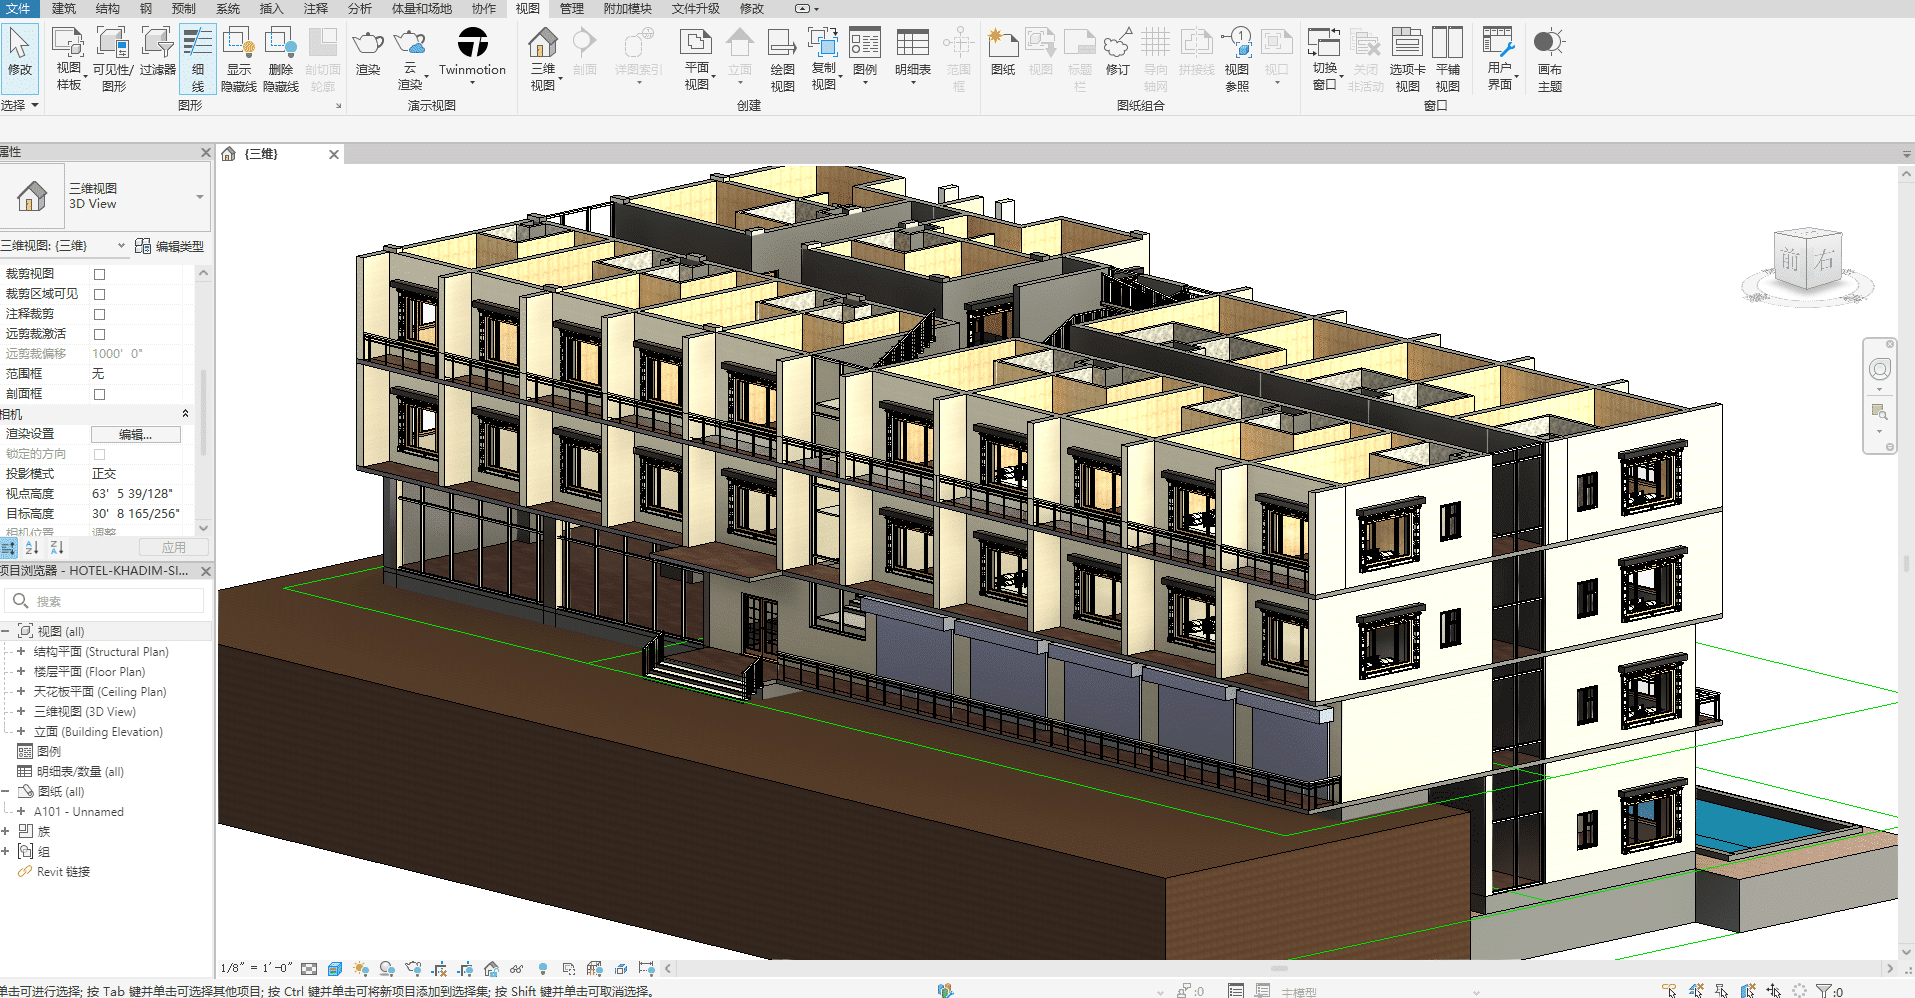Switch to the 注释 (Annotate) ribbon tab

pos(316,8)
